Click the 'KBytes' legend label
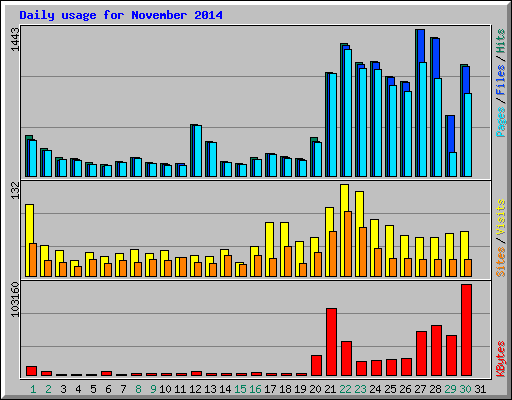The width and height of the screenshot is (512, 400). click(x=501, y=359)
